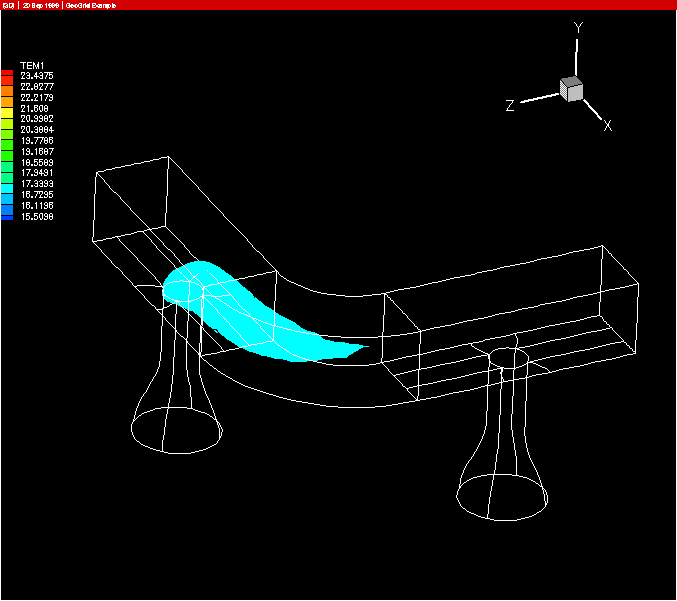Click the 17.9491 legend value
Image resolution: width=677 pixels, height=601 pixels.
point(37,173)
